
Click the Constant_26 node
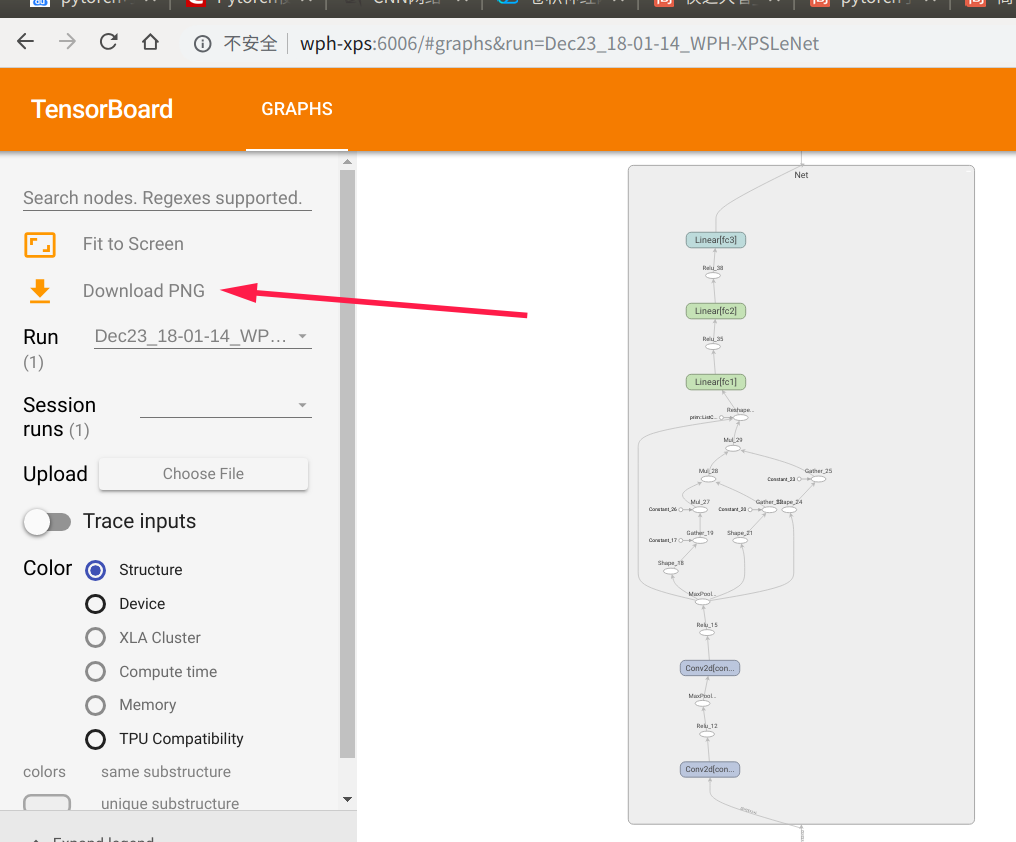680,509
